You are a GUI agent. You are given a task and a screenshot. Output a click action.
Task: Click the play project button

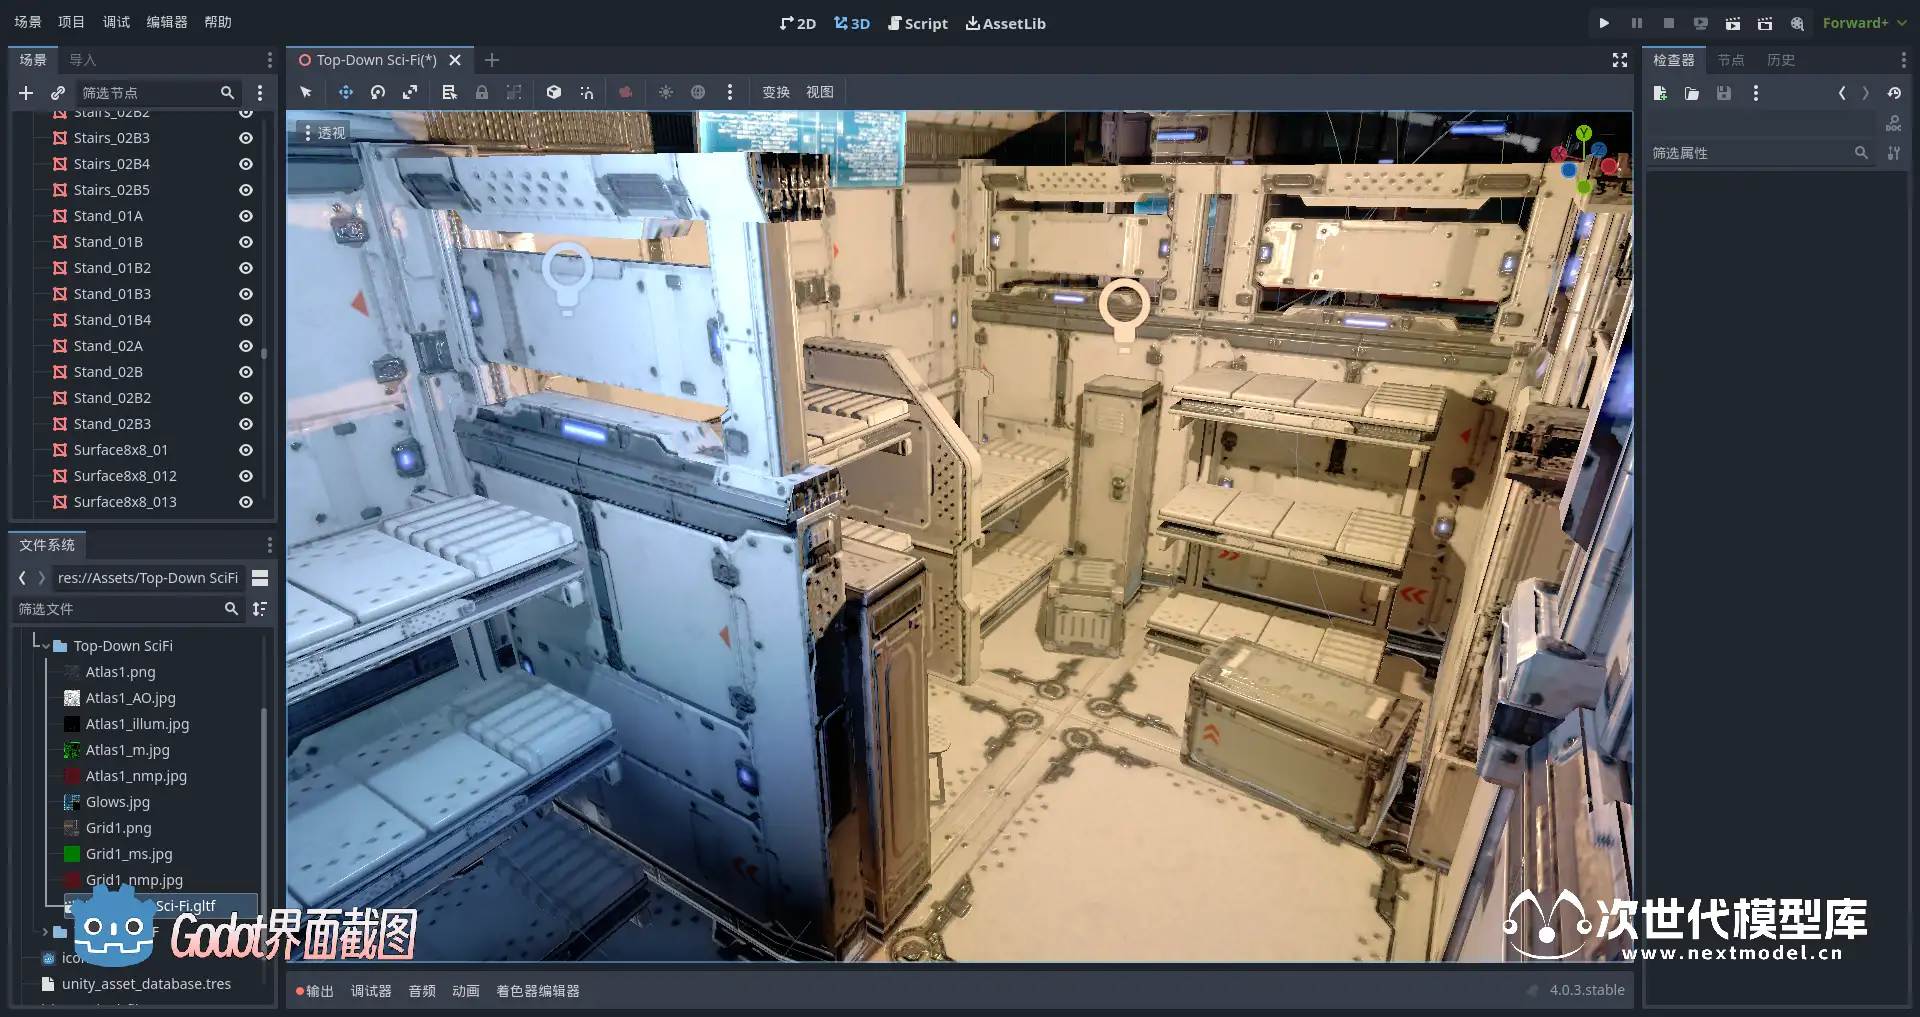pos(1604,23)
